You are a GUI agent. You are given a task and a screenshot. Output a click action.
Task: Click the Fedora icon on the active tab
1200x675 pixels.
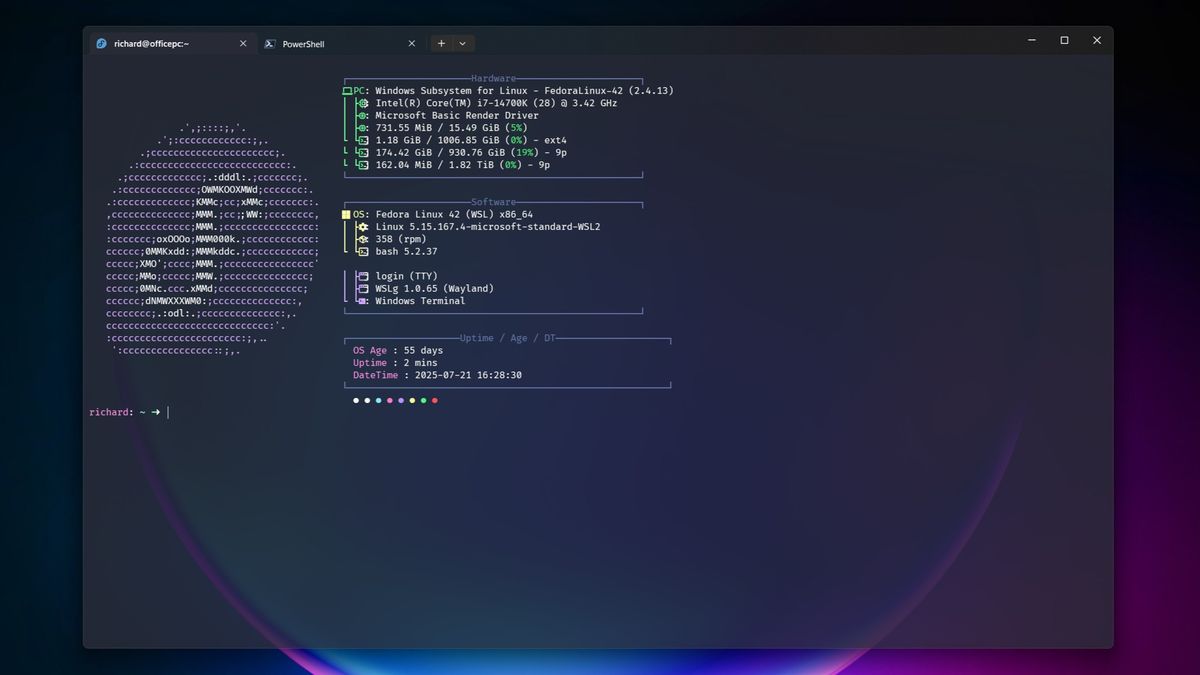click(100, 43)
